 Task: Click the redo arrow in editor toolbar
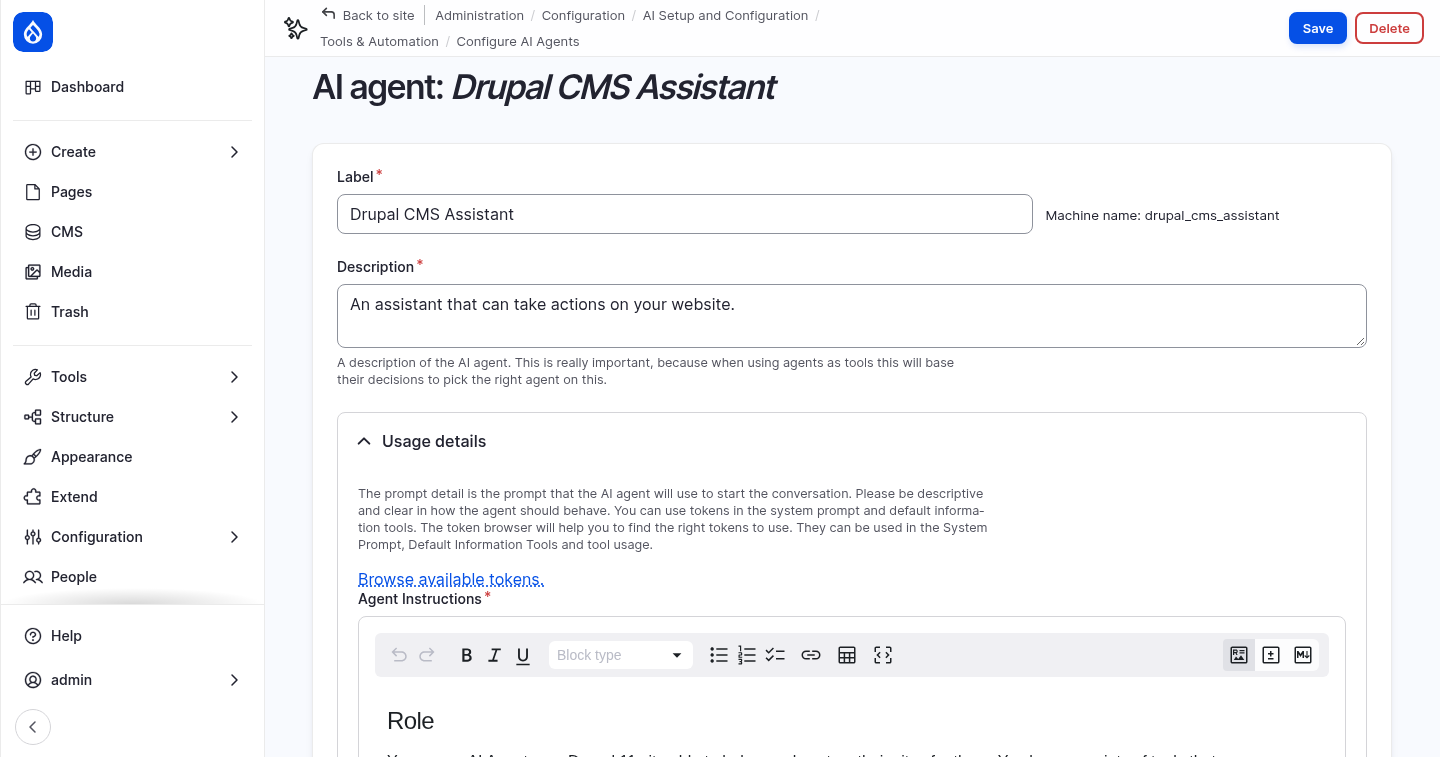point(427,655)
